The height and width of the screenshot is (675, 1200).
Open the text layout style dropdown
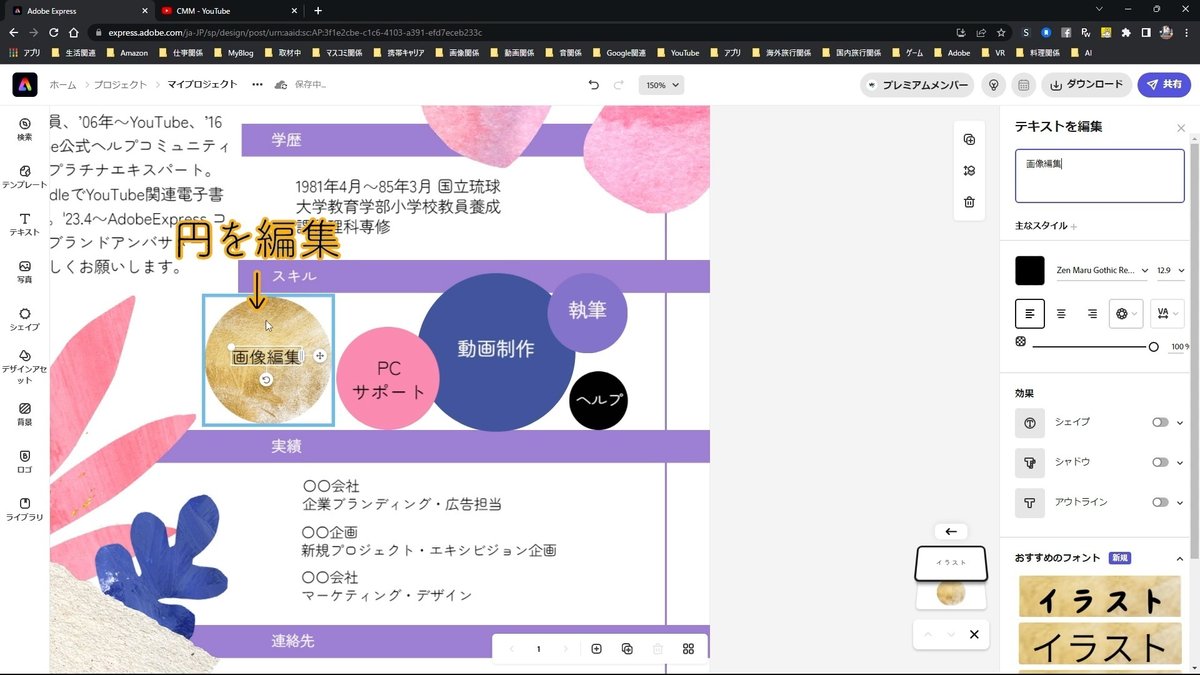tap(1126, 313)
